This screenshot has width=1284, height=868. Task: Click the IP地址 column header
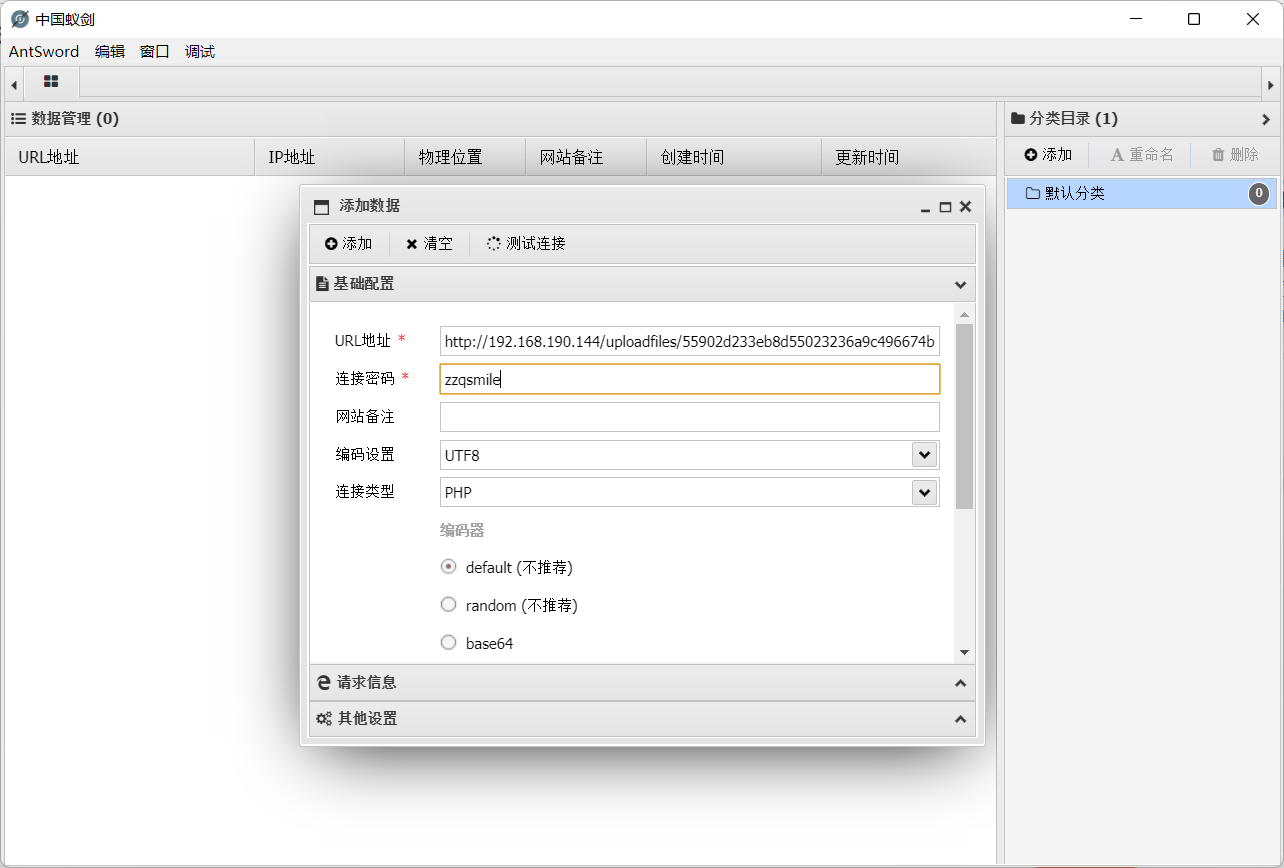click(x=330, y=157)
